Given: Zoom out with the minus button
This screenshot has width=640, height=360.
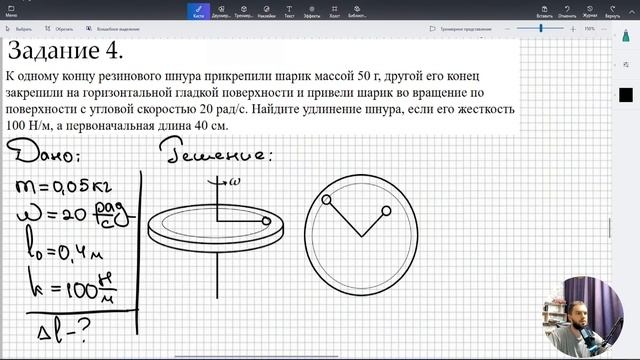Looking at the screenshot, I should pyautogui.click(x=507, y=29).
